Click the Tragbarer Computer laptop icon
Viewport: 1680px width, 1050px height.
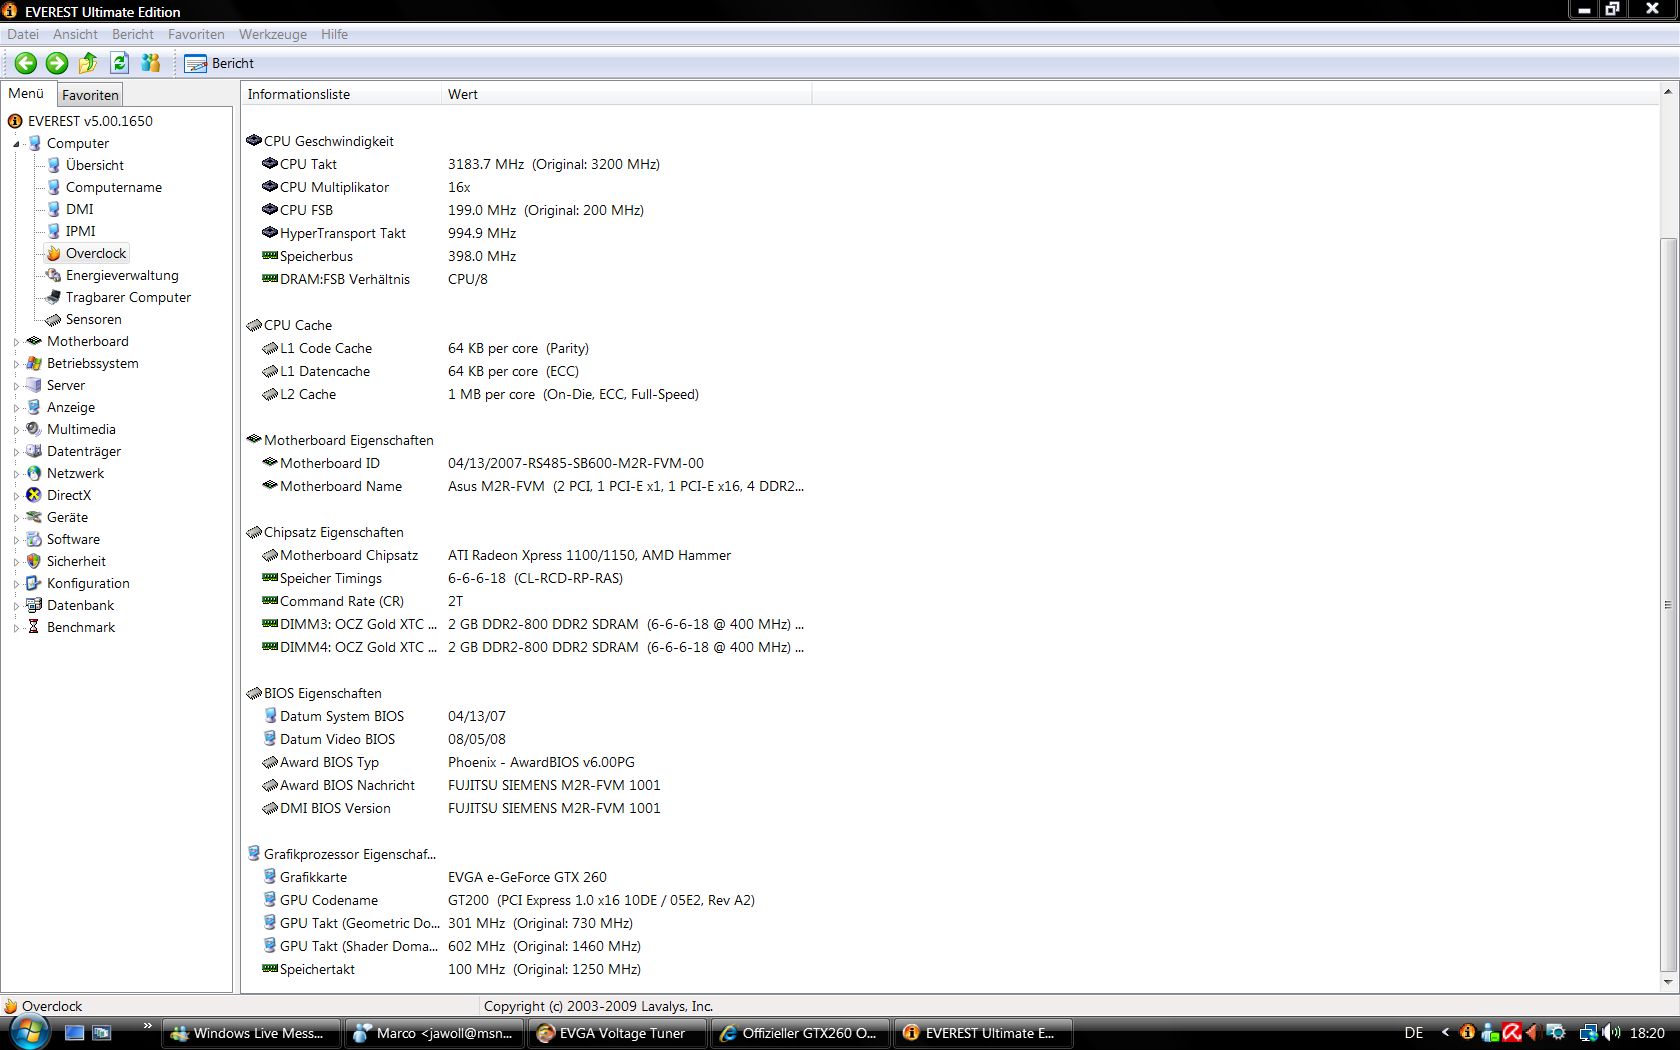[x=54, y=297]
